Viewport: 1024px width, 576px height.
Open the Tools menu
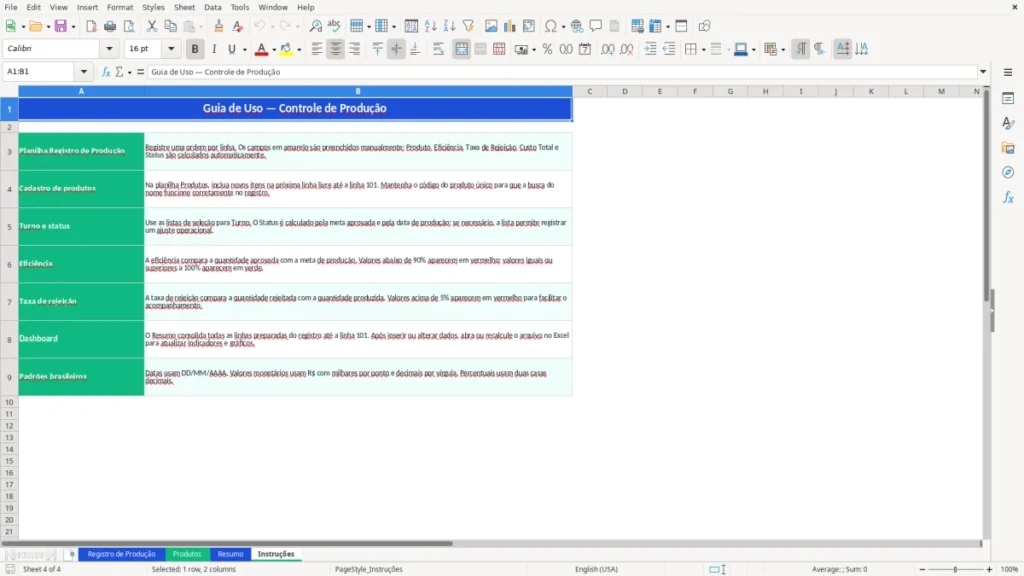(x=240, y=7)
